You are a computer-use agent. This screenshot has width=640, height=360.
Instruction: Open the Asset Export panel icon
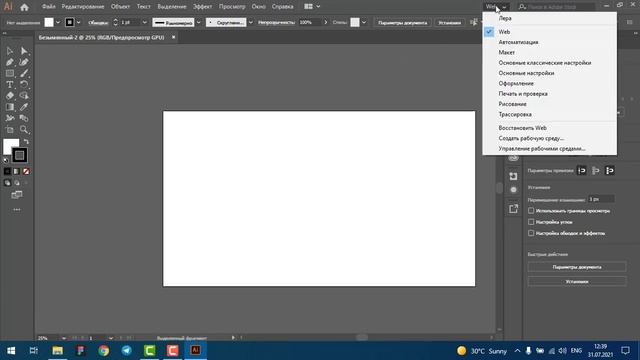513,209
